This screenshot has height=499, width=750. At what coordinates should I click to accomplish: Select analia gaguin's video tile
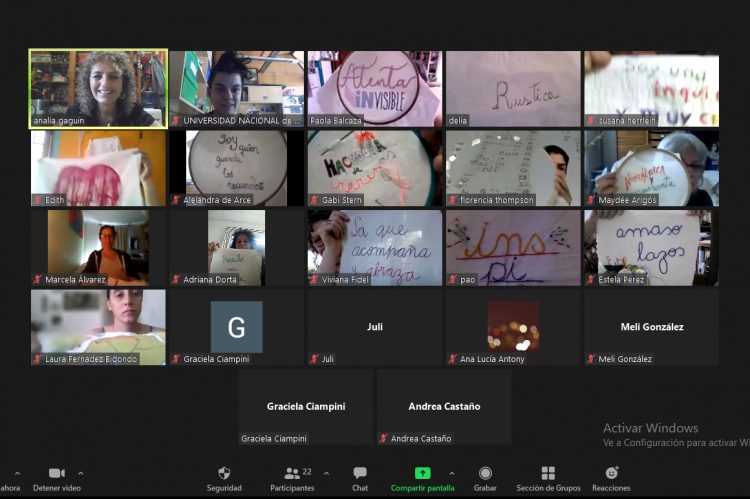(x=98, y=88)
